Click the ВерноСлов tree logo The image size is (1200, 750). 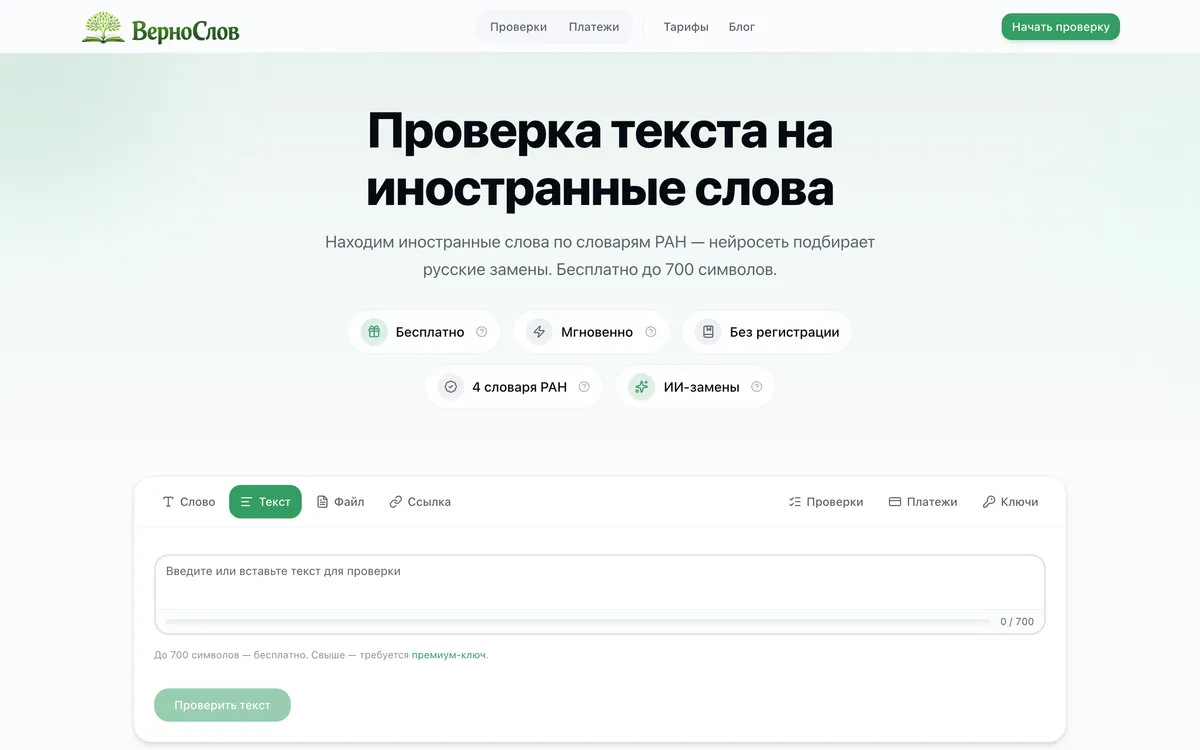[161, 27]
